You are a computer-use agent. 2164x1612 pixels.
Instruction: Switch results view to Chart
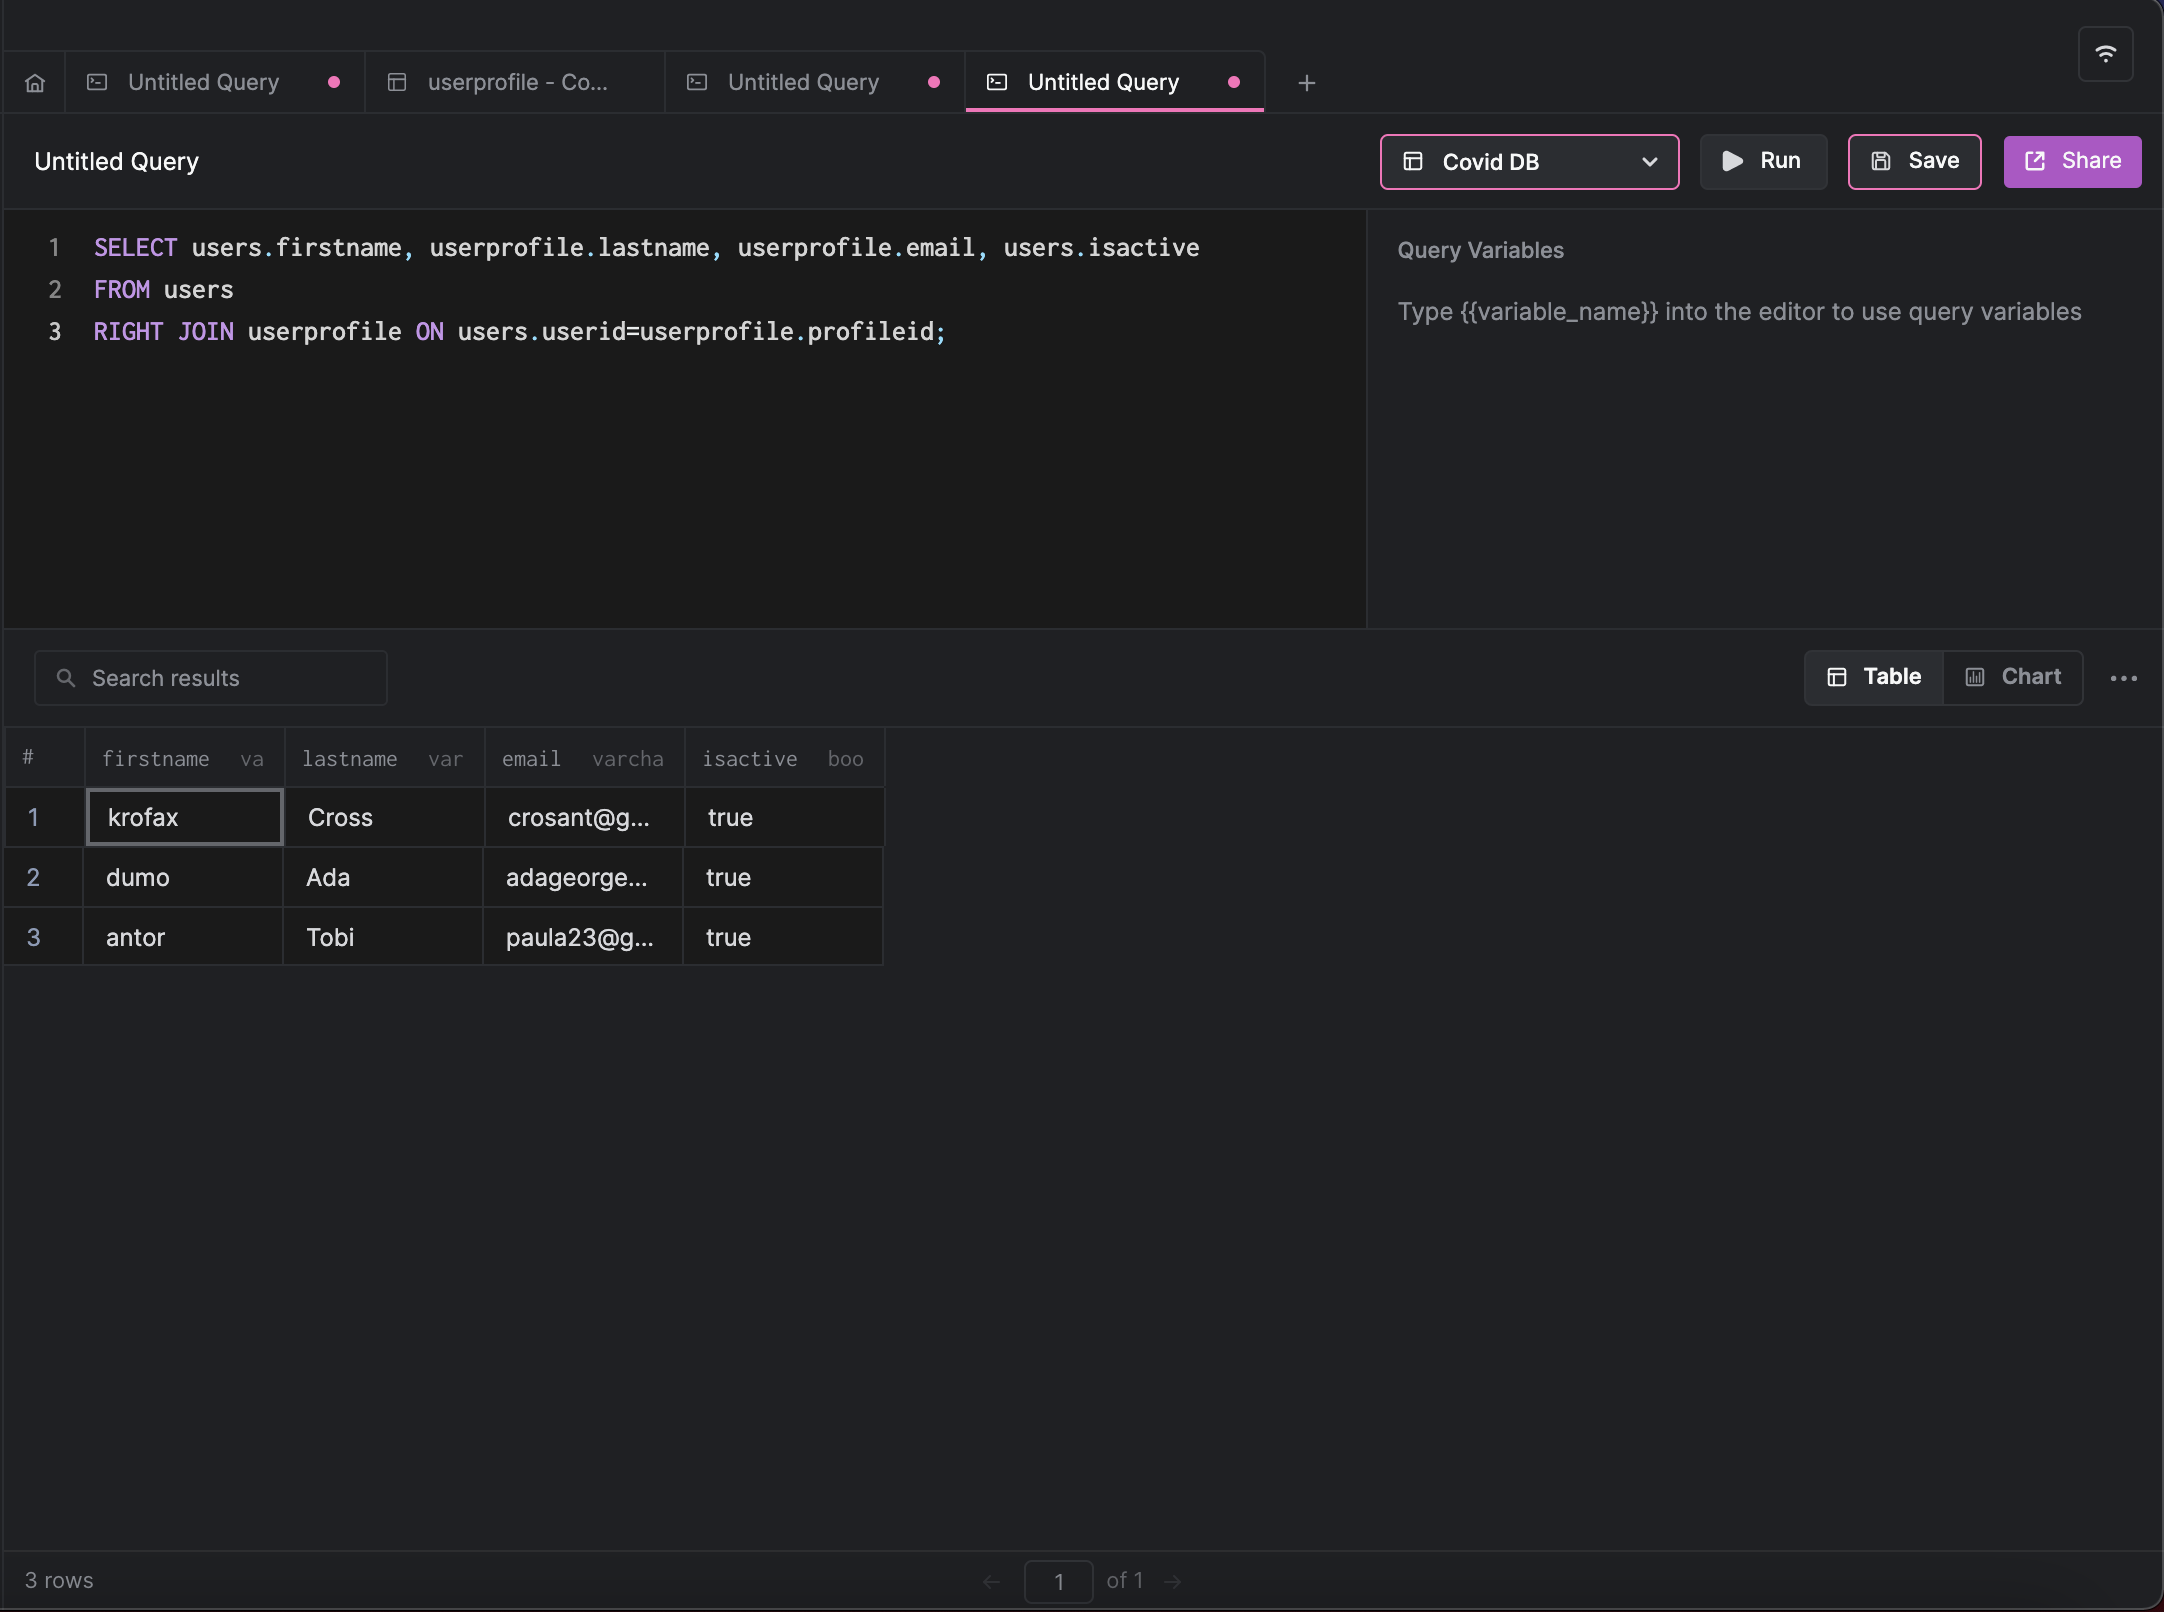pyautogui.click(x=2013, y=677)
